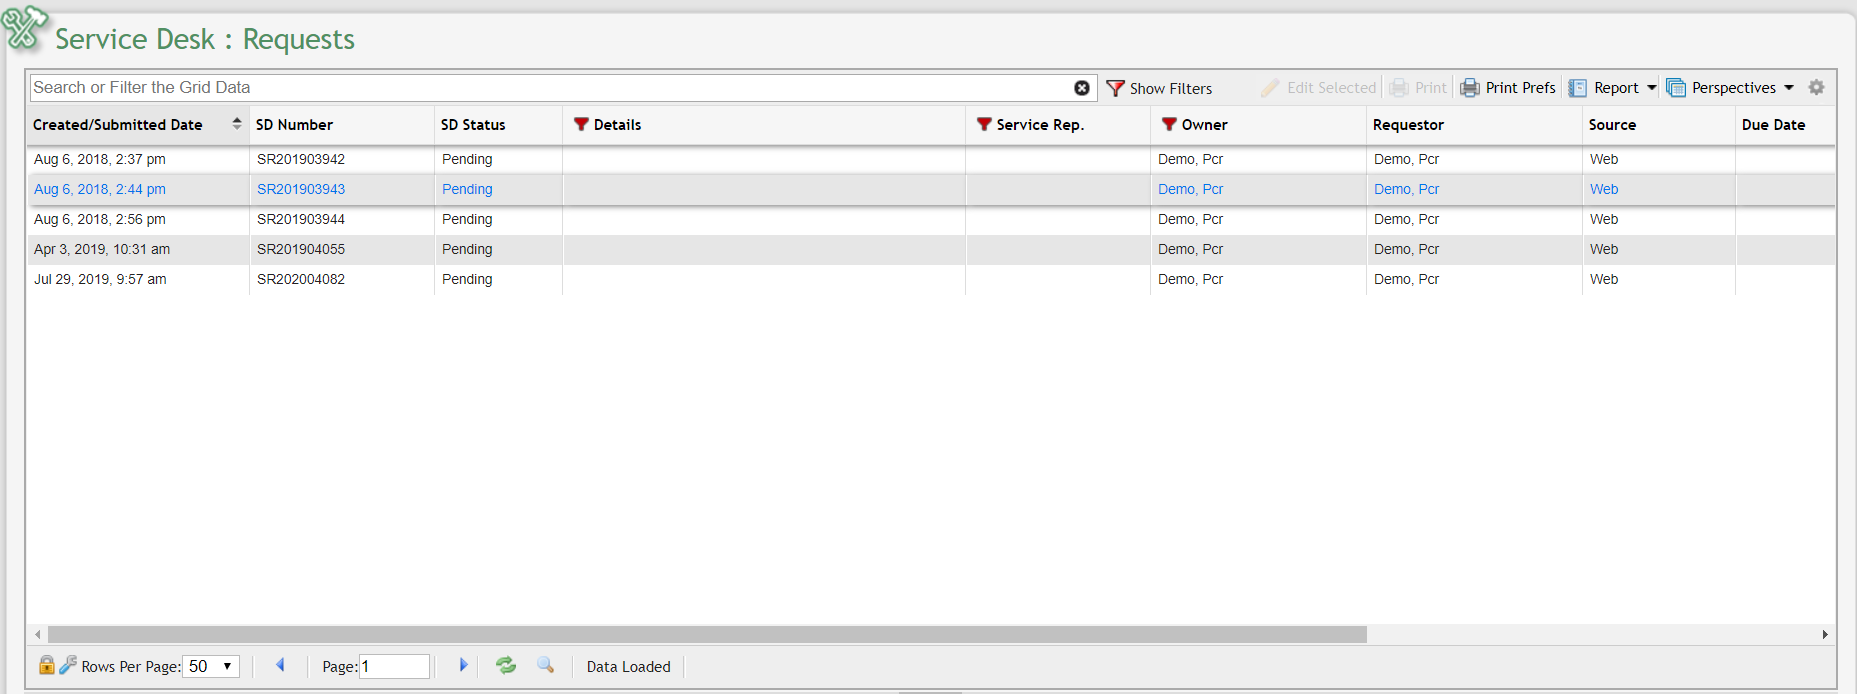Viewport: 1857px width, 694px height.
Task: Click the green refresh icon
Action: (x=506, y=666)
